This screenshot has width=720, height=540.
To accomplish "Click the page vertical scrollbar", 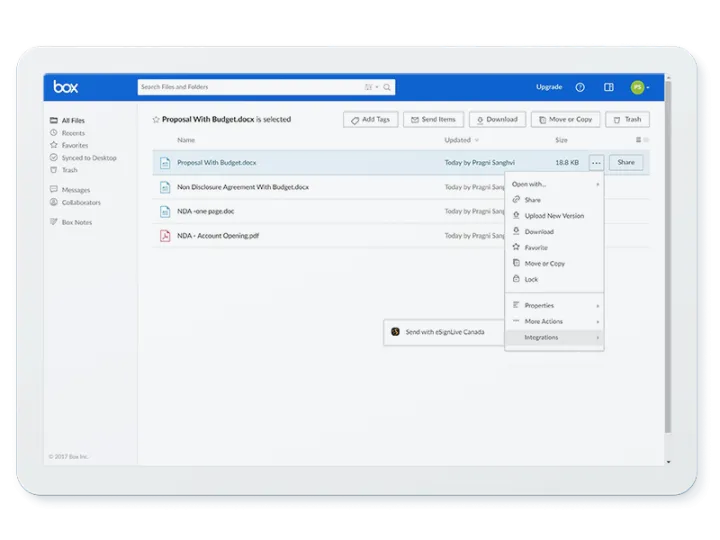I will 668,257.
